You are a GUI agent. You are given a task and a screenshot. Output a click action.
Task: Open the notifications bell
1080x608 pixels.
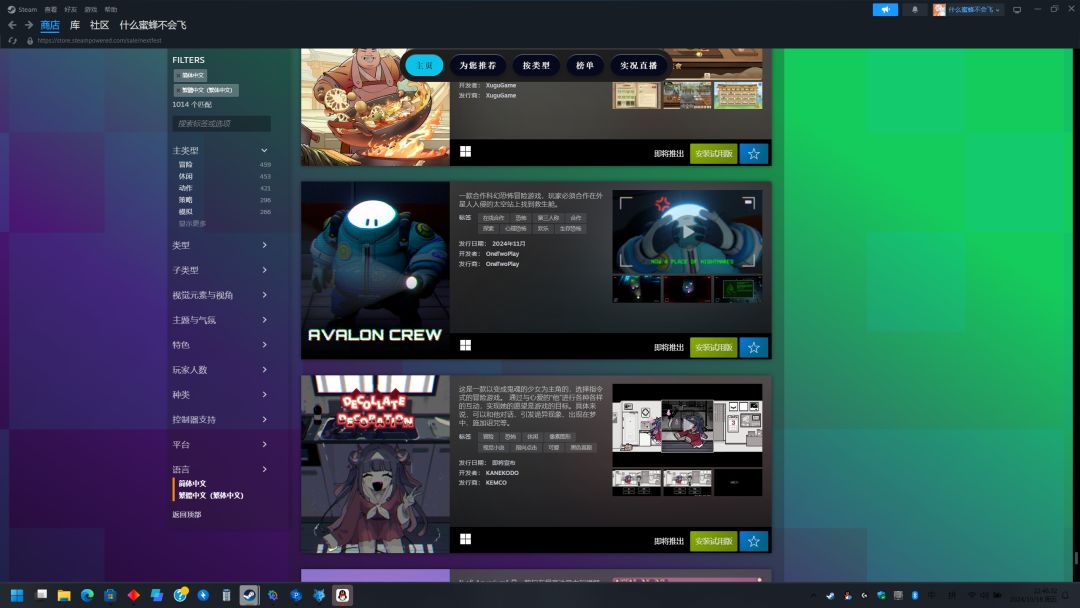pyautogui.click(x=915, y=10)
